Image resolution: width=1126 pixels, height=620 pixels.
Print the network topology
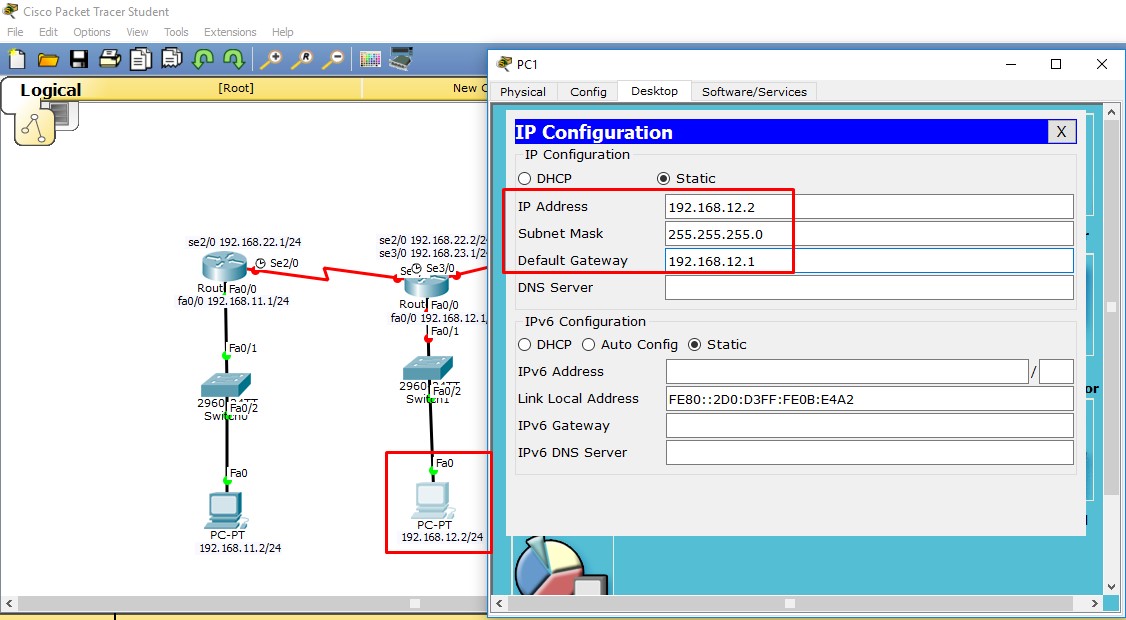tap(110, 59)
